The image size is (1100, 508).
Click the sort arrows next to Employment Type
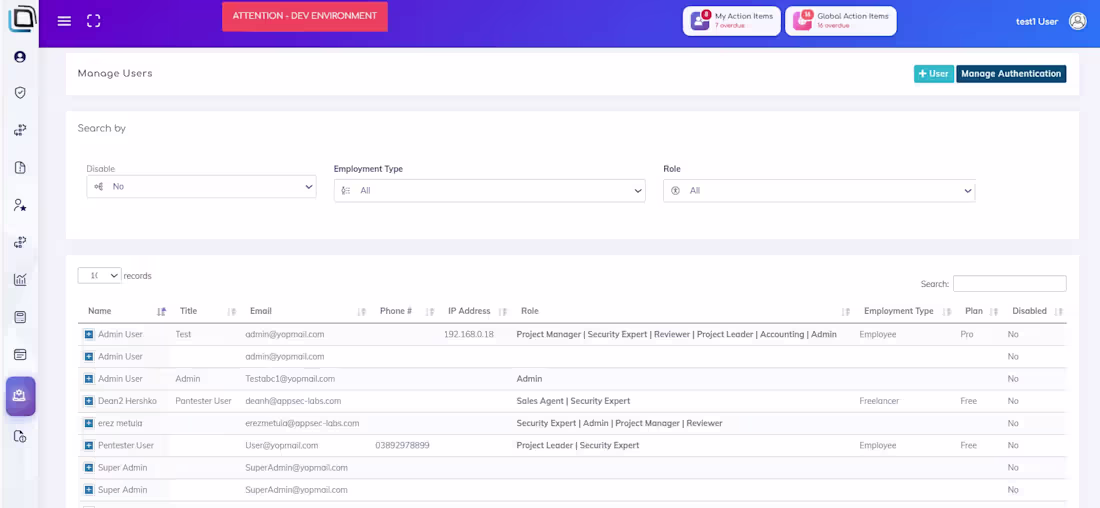pos(947,312)
